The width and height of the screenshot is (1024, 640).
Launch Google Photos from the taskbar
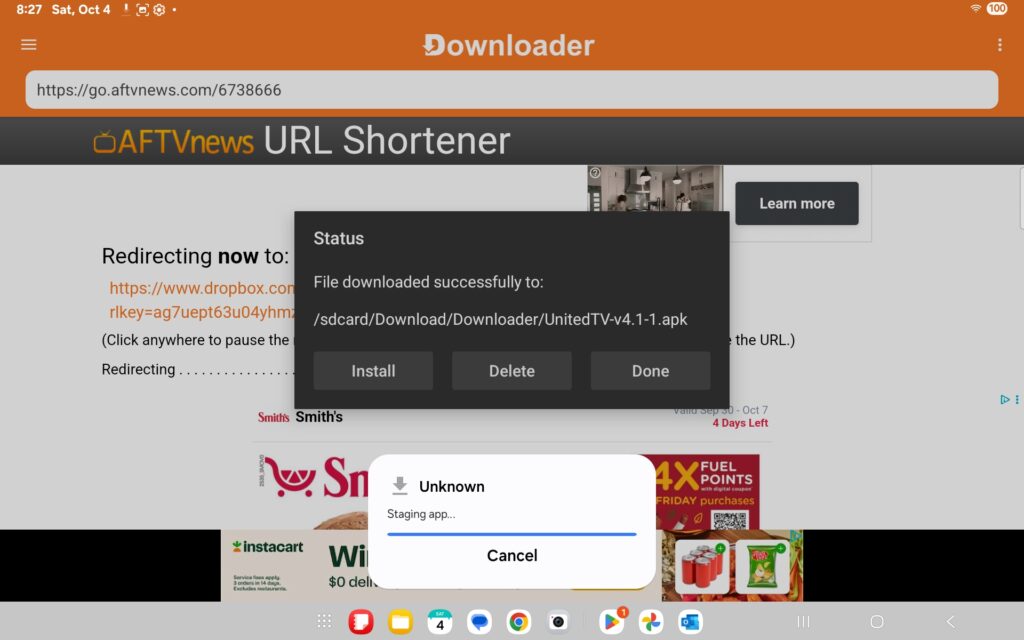(x=651, y=622)
